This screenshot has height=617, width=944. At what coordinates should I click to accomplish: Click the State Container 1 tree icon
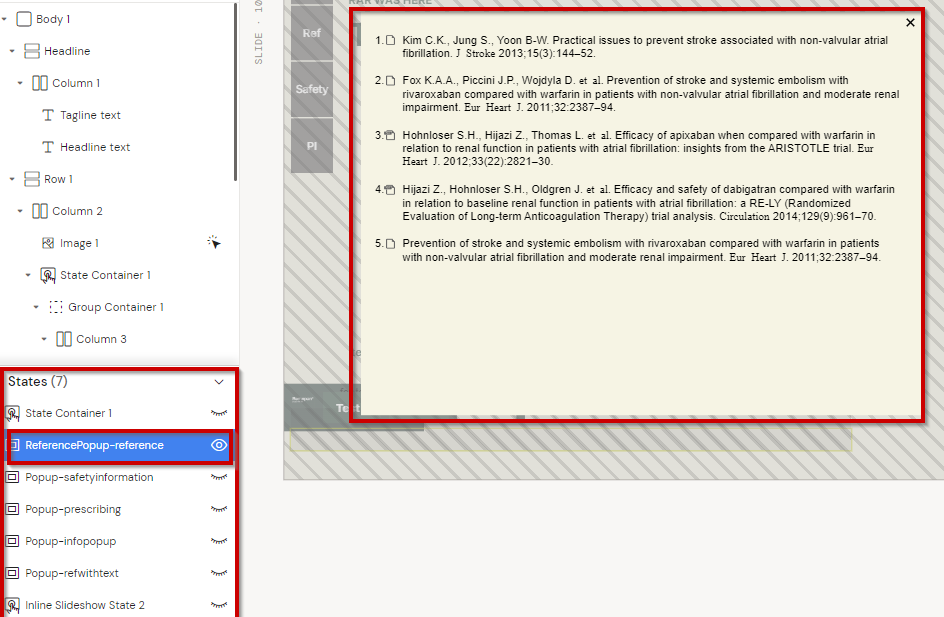pos(48,275)
